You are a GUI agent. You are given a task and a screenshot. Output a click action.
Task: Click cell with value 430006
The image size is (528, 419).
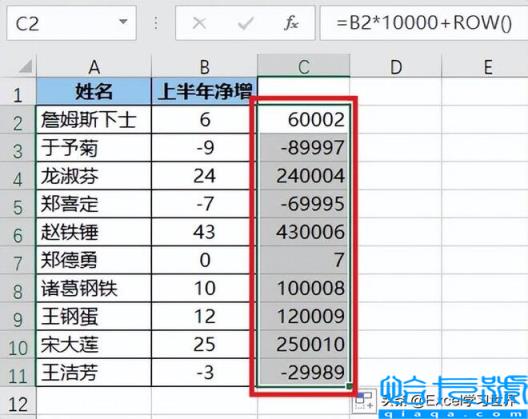click(x=303, y=232)
